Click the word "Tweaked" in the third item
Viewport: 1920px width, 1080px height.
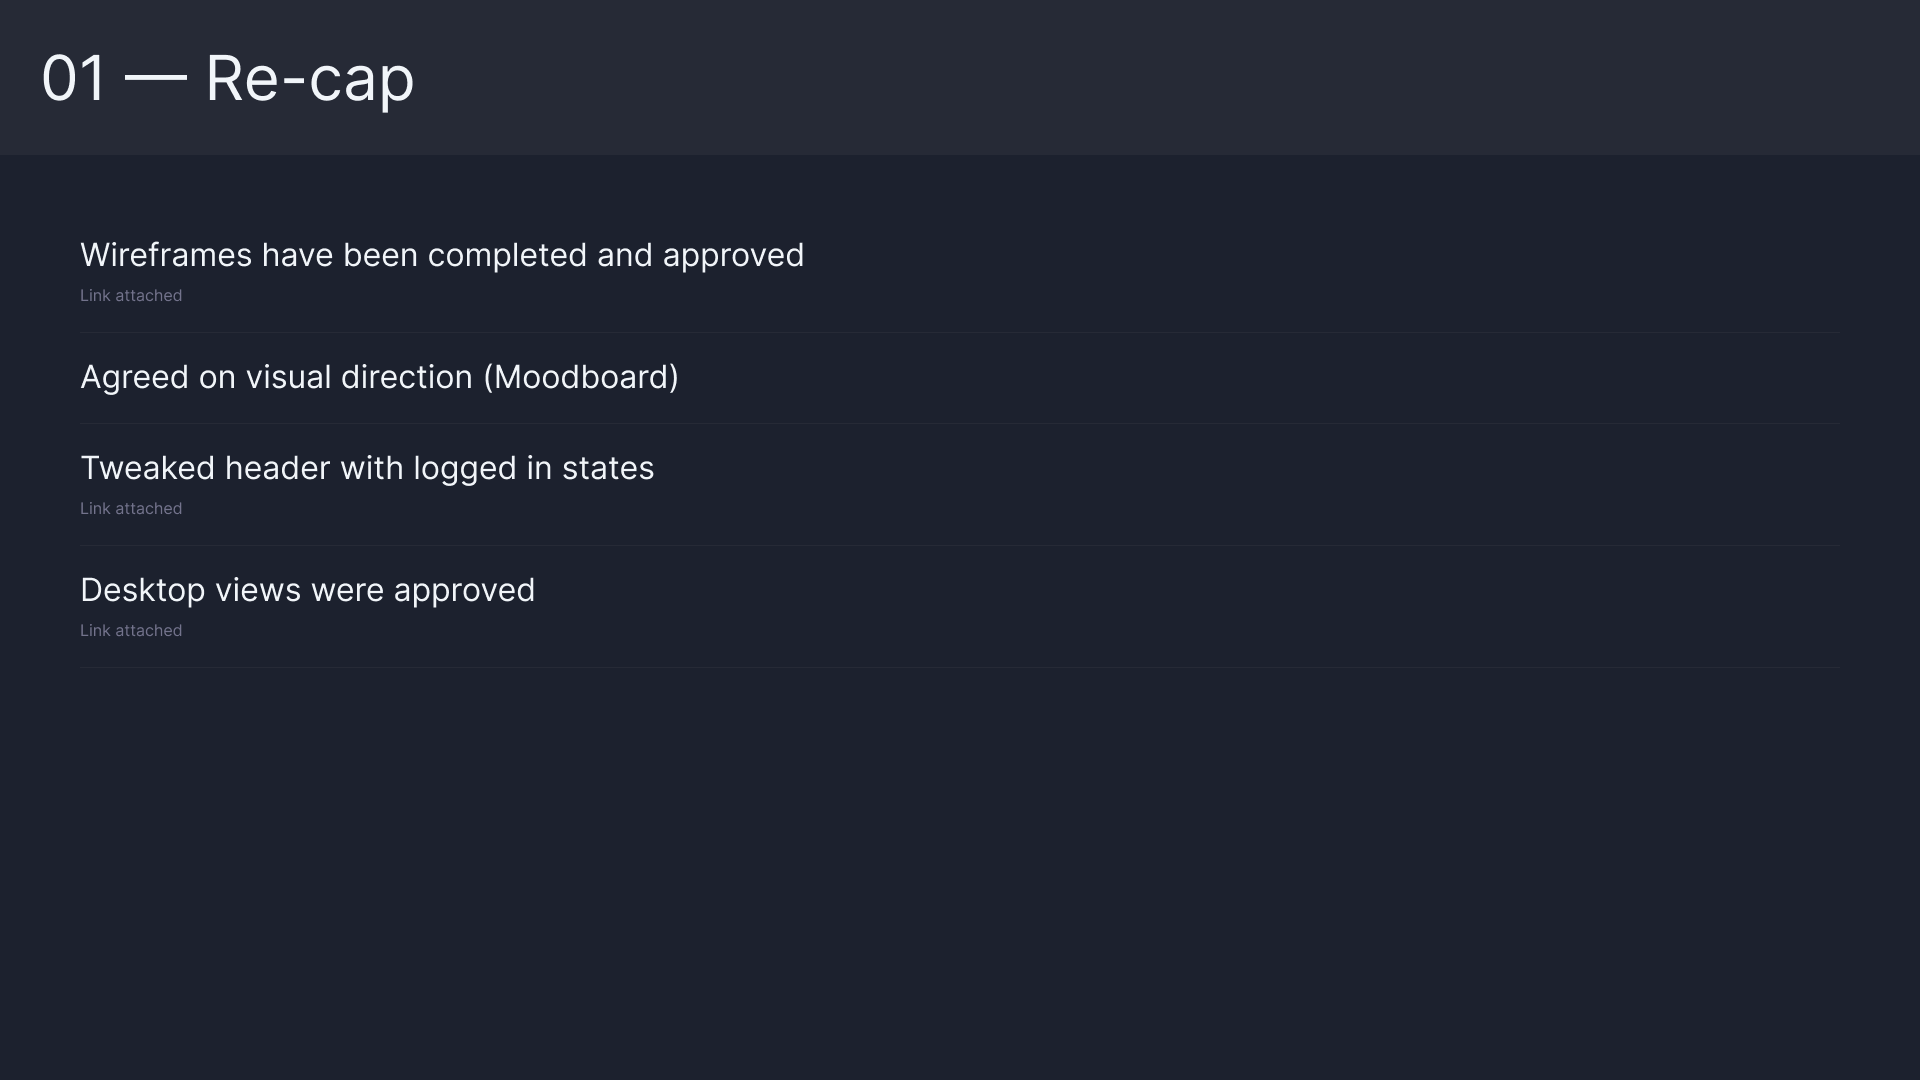coord(147,468)
